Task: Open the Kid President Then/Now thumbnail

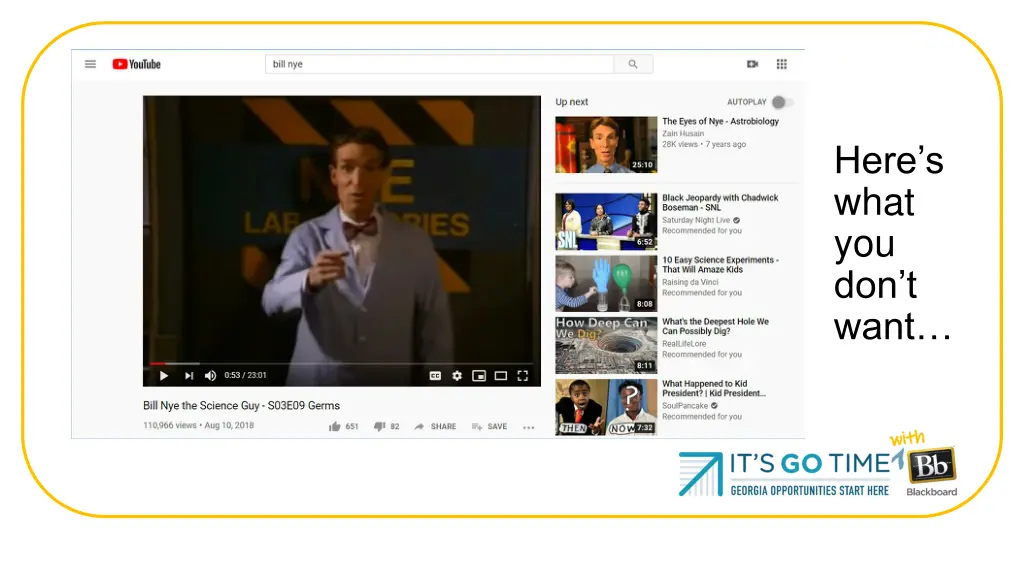Action: [x=606, y=408]
